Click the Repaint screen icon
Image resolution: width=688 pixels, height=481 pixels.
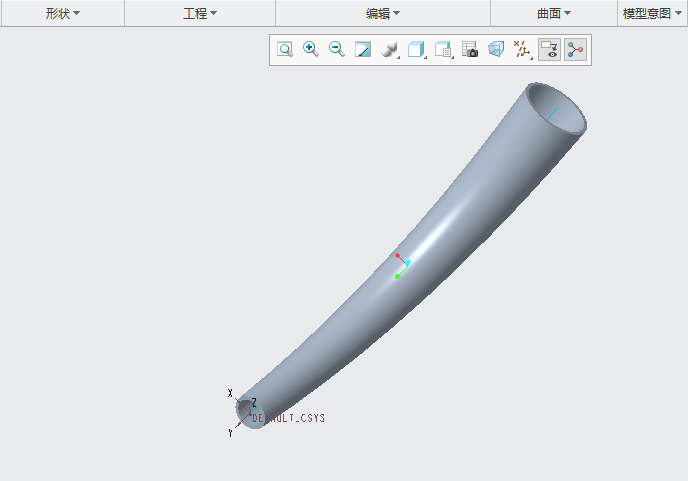tap(363, 49)
